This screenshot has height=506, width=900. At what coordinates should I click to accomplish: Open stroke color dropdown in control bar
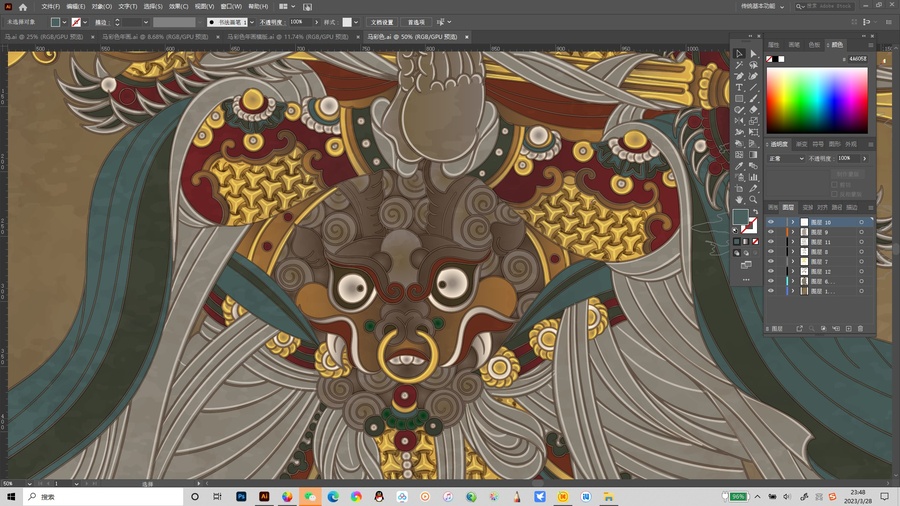(85, 22)
